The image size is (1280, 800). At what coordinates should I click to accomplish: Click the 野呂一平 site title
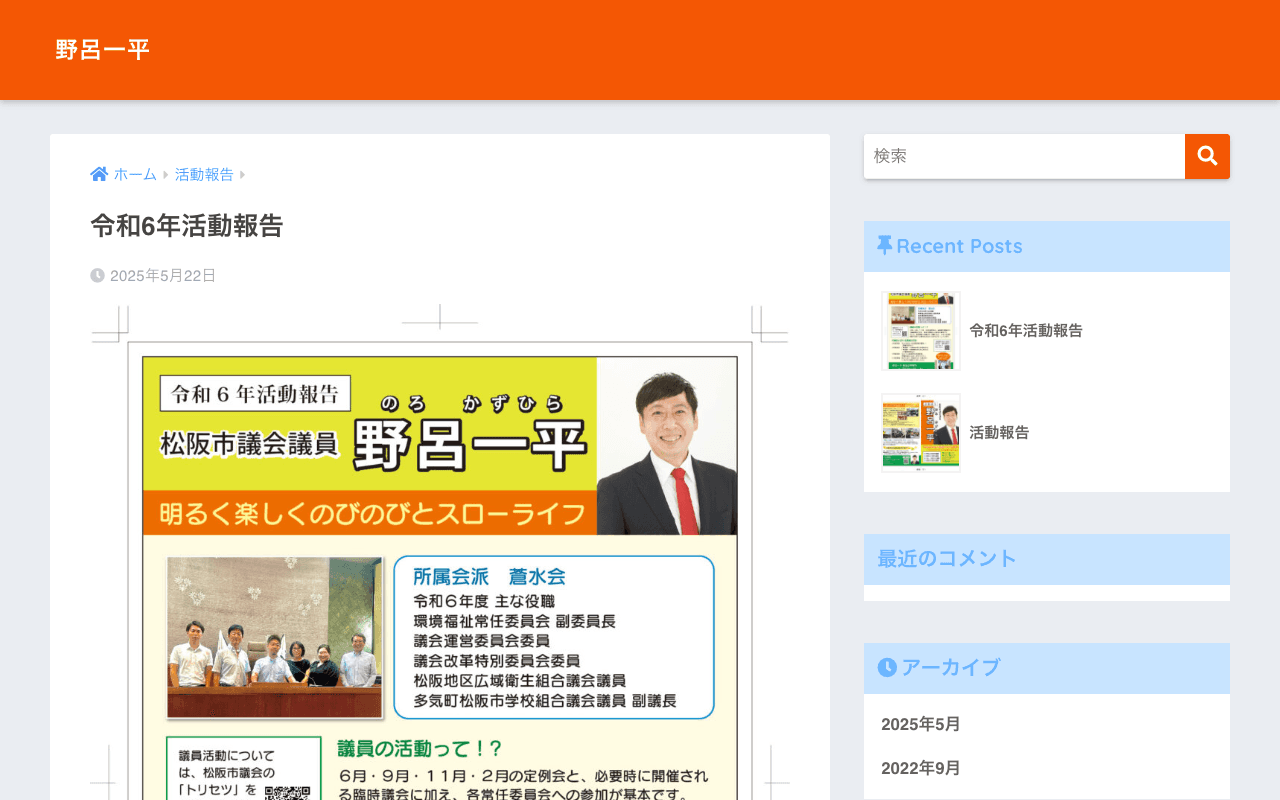(x=102, y=50)
